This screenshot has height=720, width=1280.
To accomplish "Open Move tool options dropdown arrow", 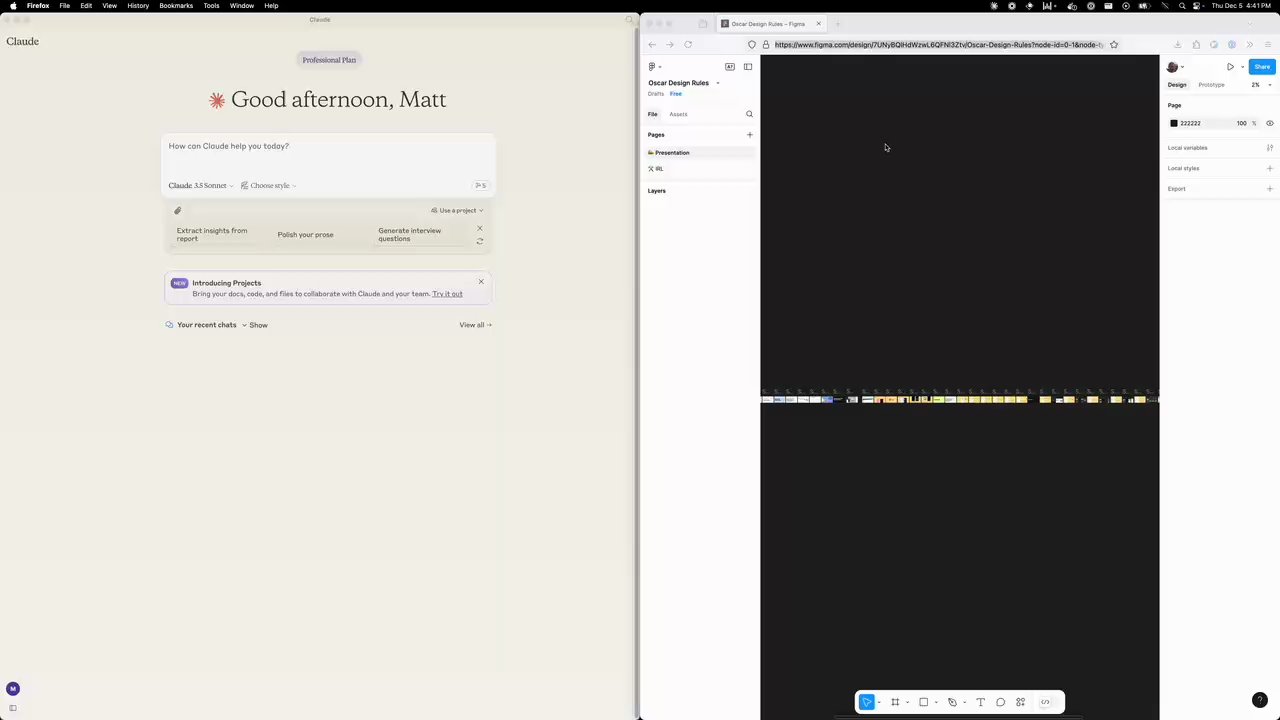I will click(879, 702).
